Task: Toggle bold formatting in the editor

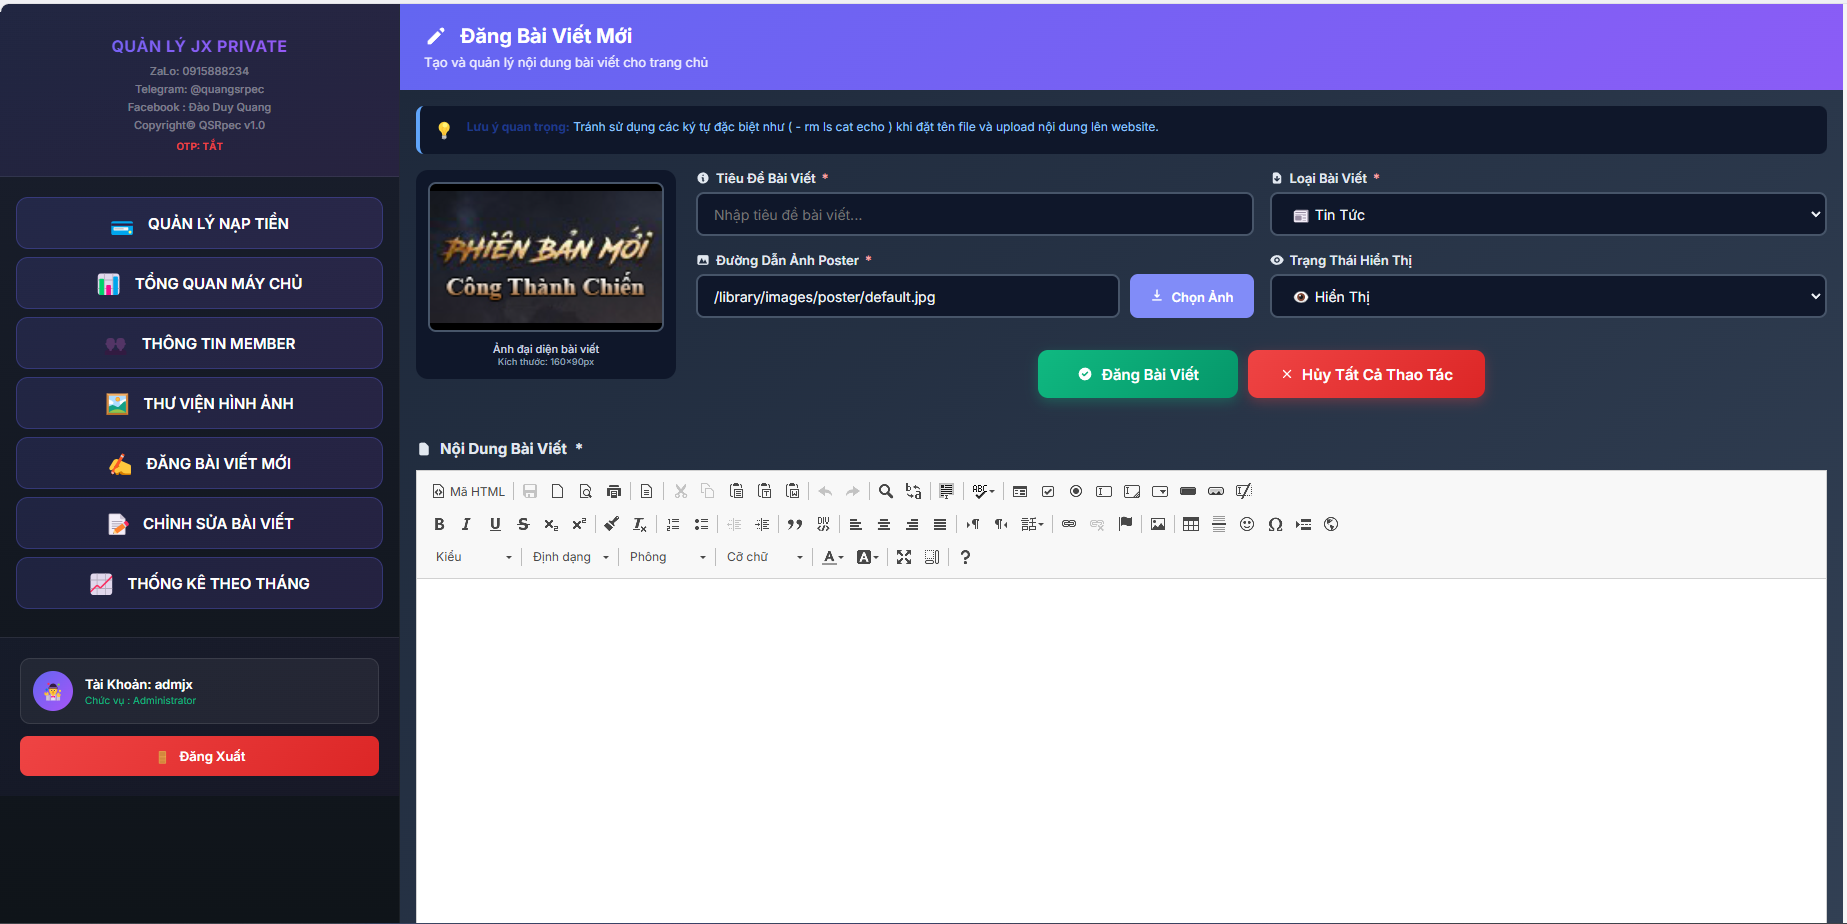Action: click(x=439, y=524)
